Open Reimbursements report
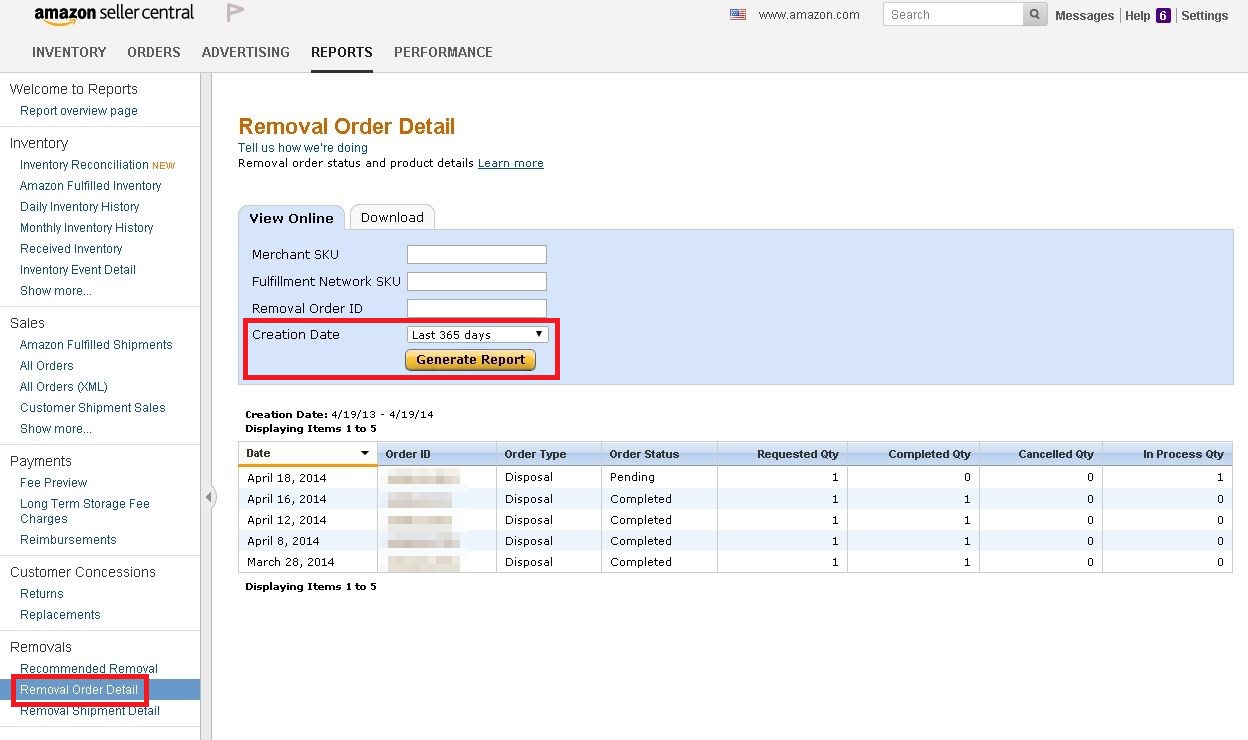Viewport: 1248px width, 740px height. tap(68, 540)
